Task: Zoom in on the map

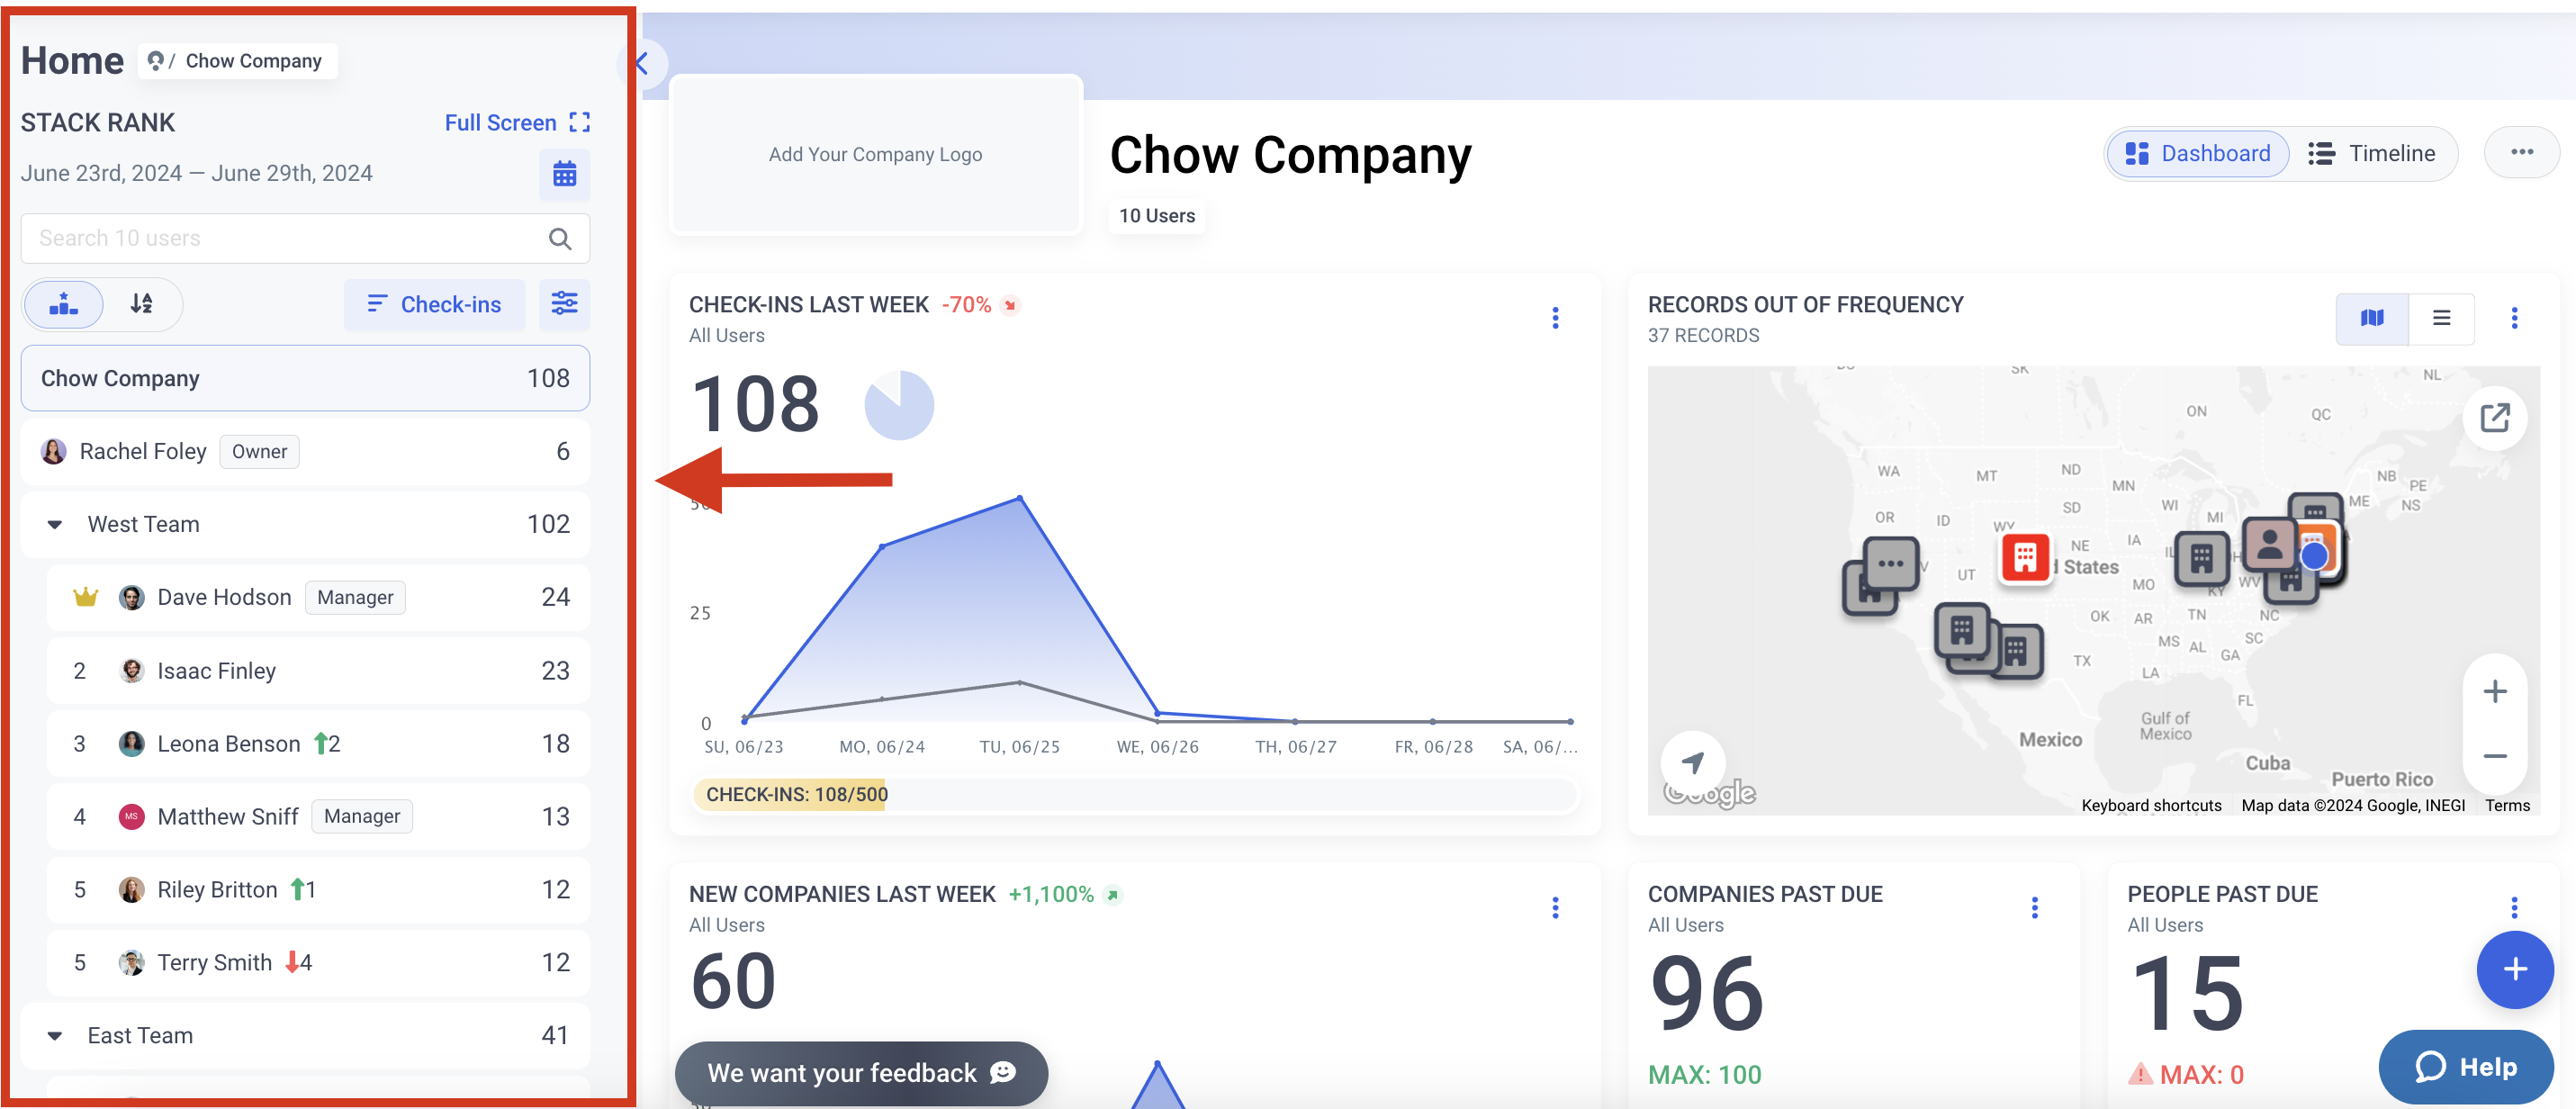Action: click(x=2495, y=691)
